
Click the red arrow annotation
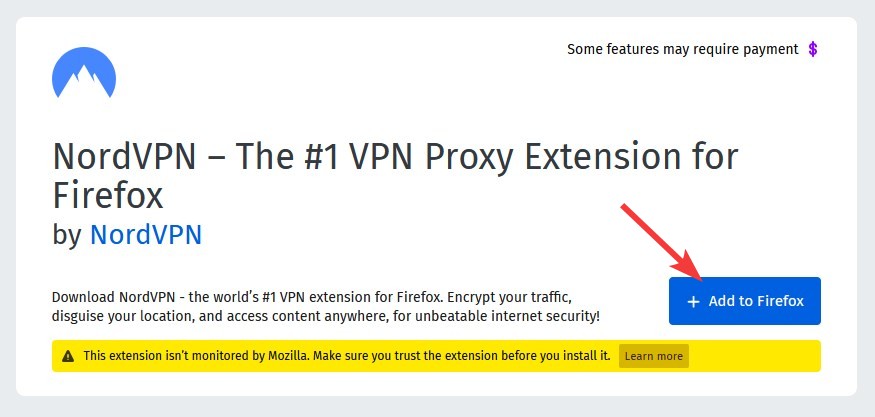662,242
